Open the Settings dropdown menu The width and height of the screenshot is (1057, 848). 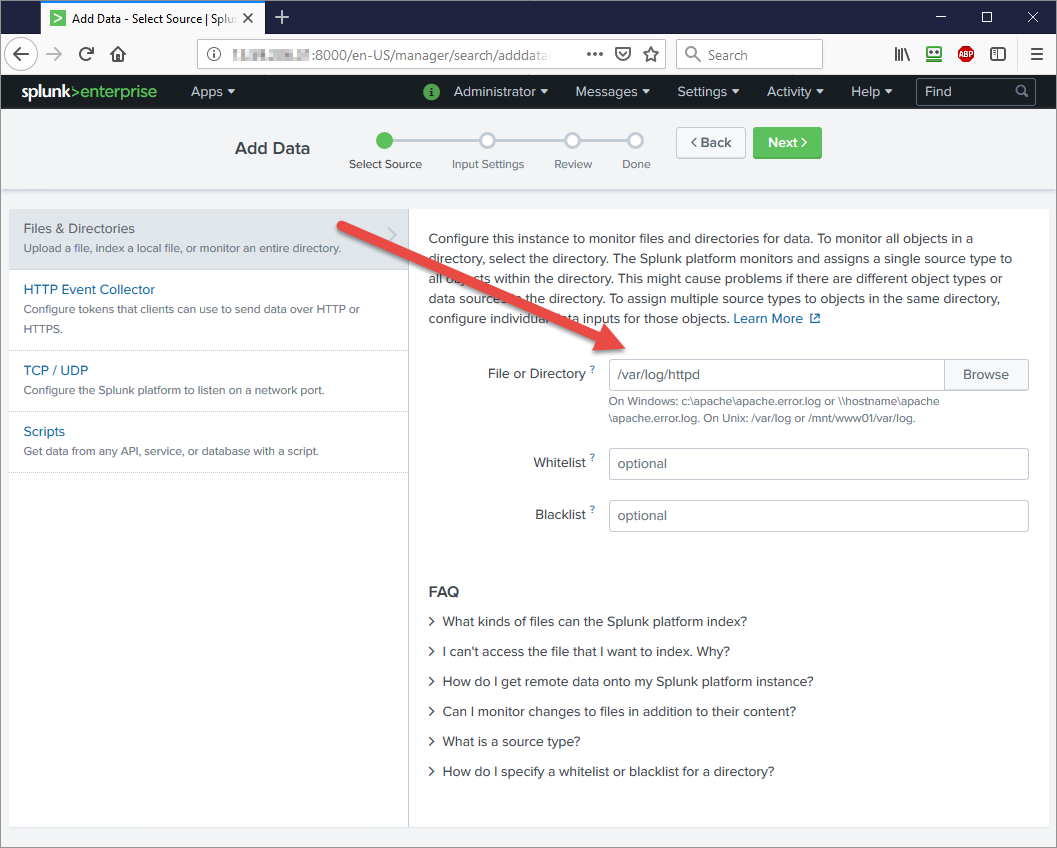(708, 92)
